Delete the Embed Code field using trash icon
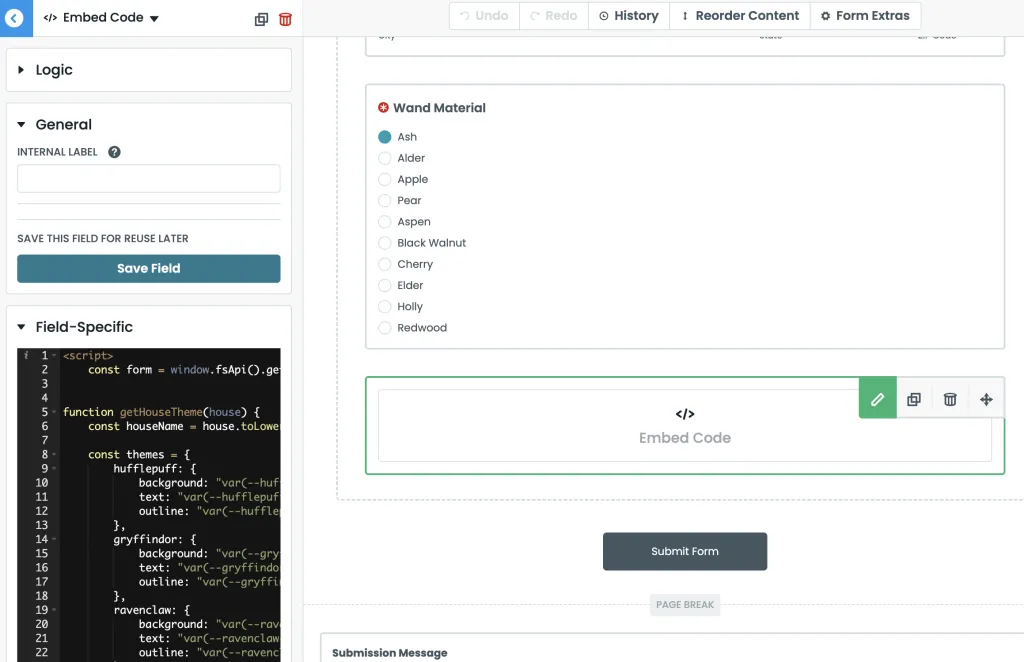Image resolution: width=1024 pixels, height=662 pixels. tap(949, 398)
